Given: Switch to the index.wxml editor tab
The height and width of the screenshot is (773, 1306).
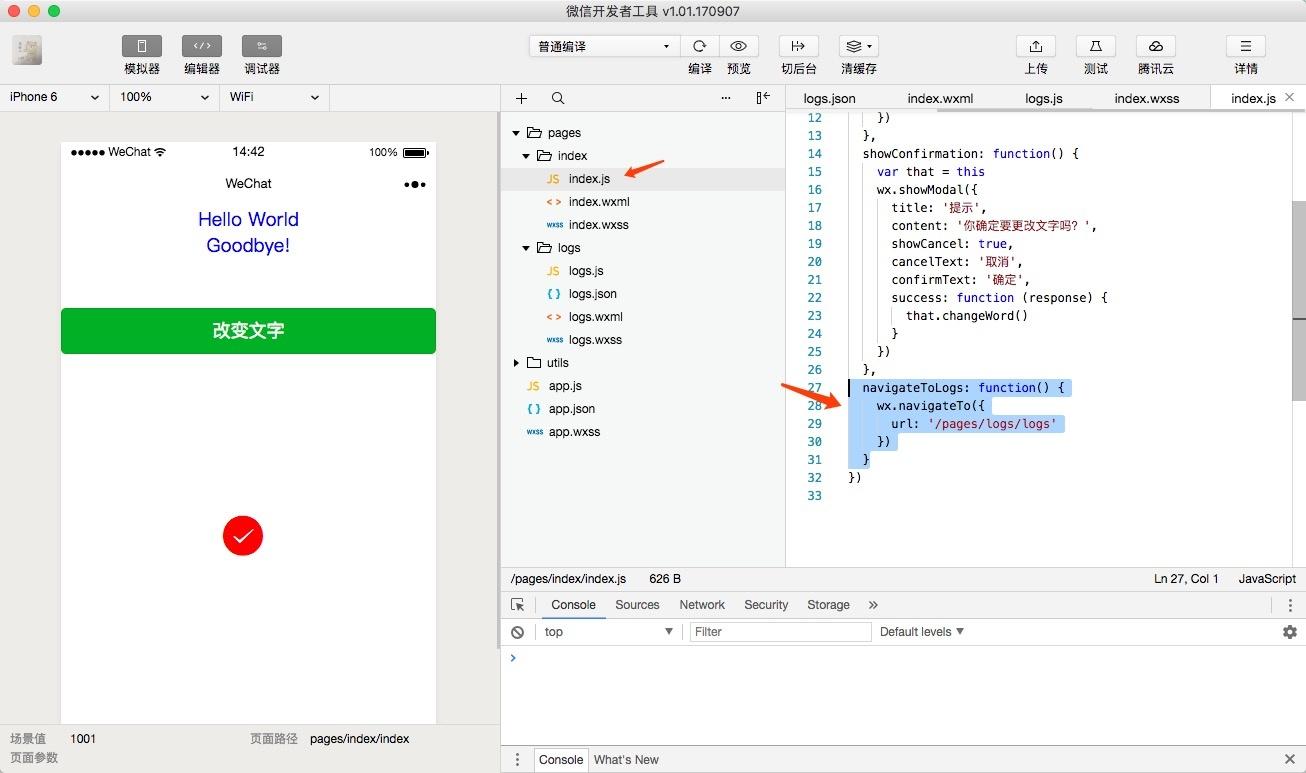Looking at the screenshot, I should (940, 98).
